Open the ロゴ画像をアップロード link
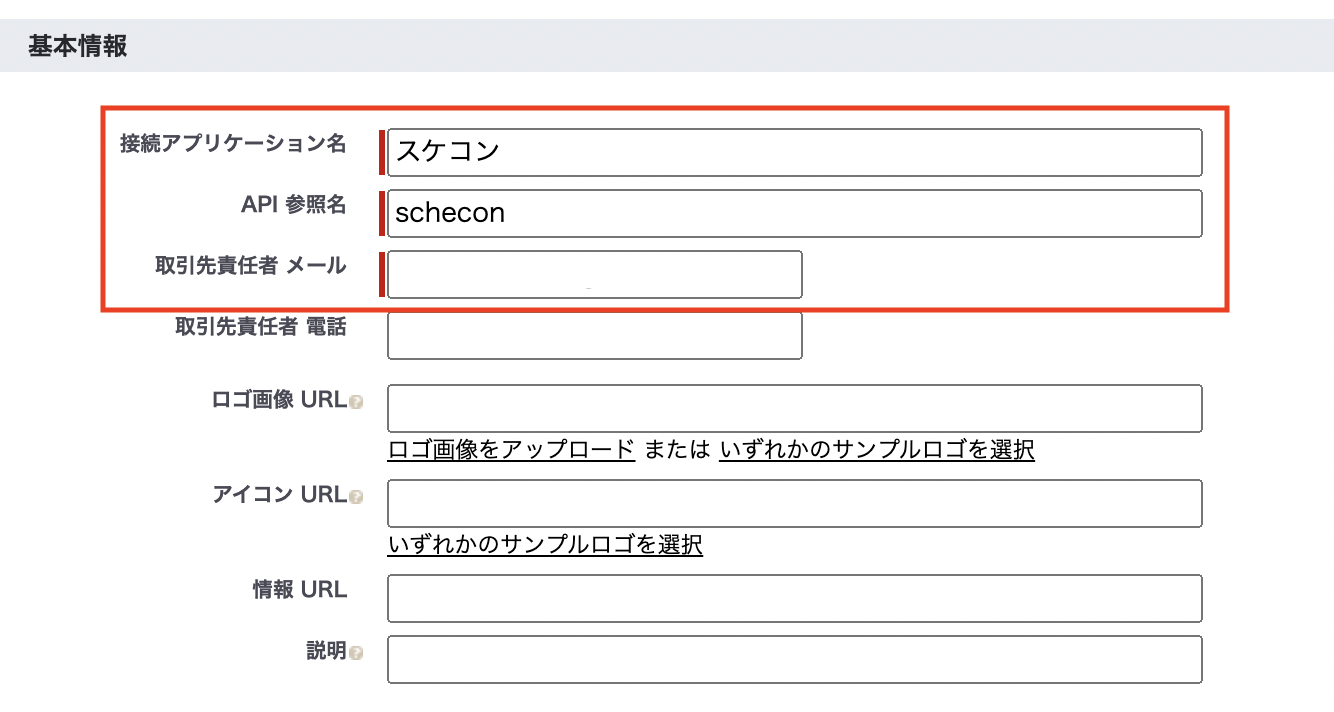1334x712 pixels. click(511, 449)
